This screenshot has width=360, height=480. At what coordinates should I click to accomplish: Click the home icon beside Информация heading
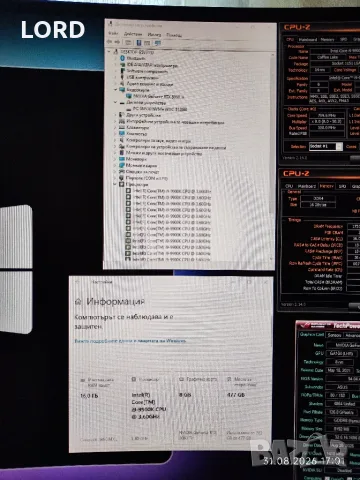(x=78, y=302)
